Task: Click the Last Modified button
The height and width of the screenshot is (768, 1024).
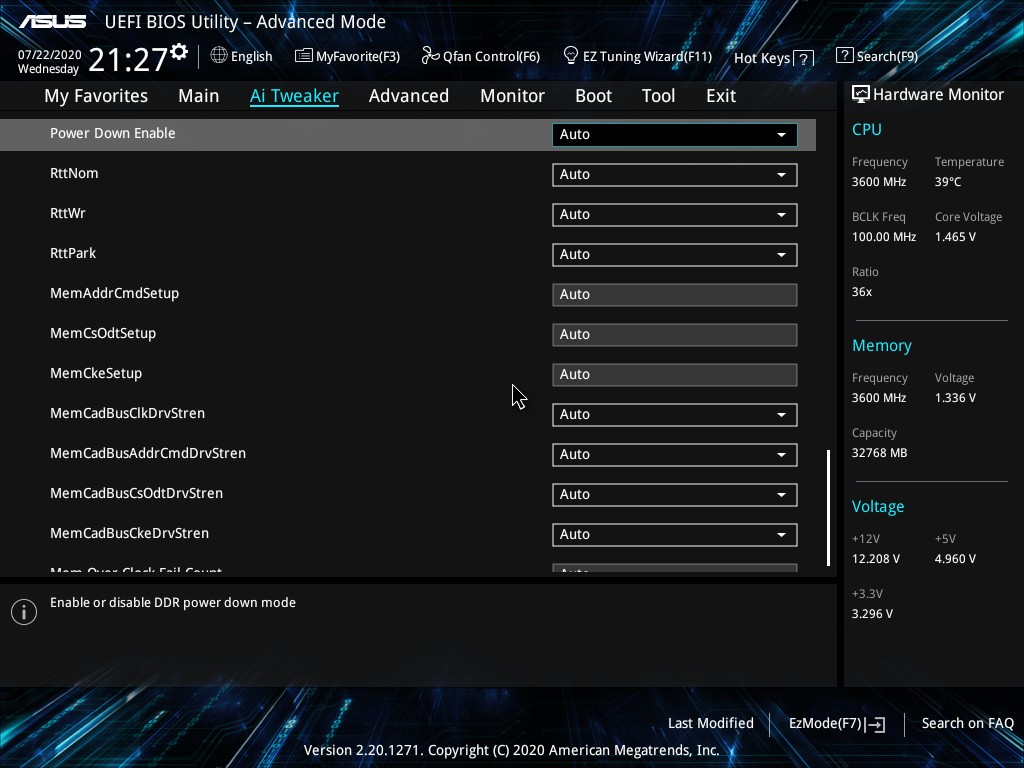Action: click(710, 723)
